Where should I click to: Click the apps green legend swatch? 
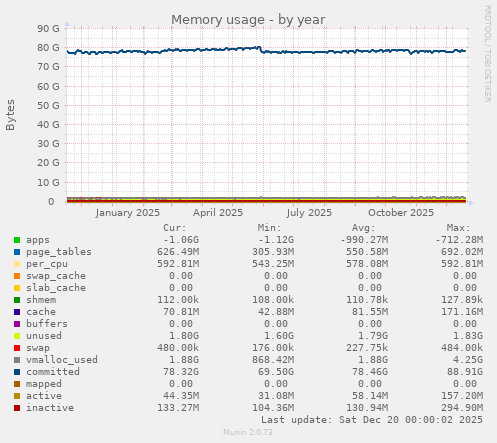pos(17,240)
